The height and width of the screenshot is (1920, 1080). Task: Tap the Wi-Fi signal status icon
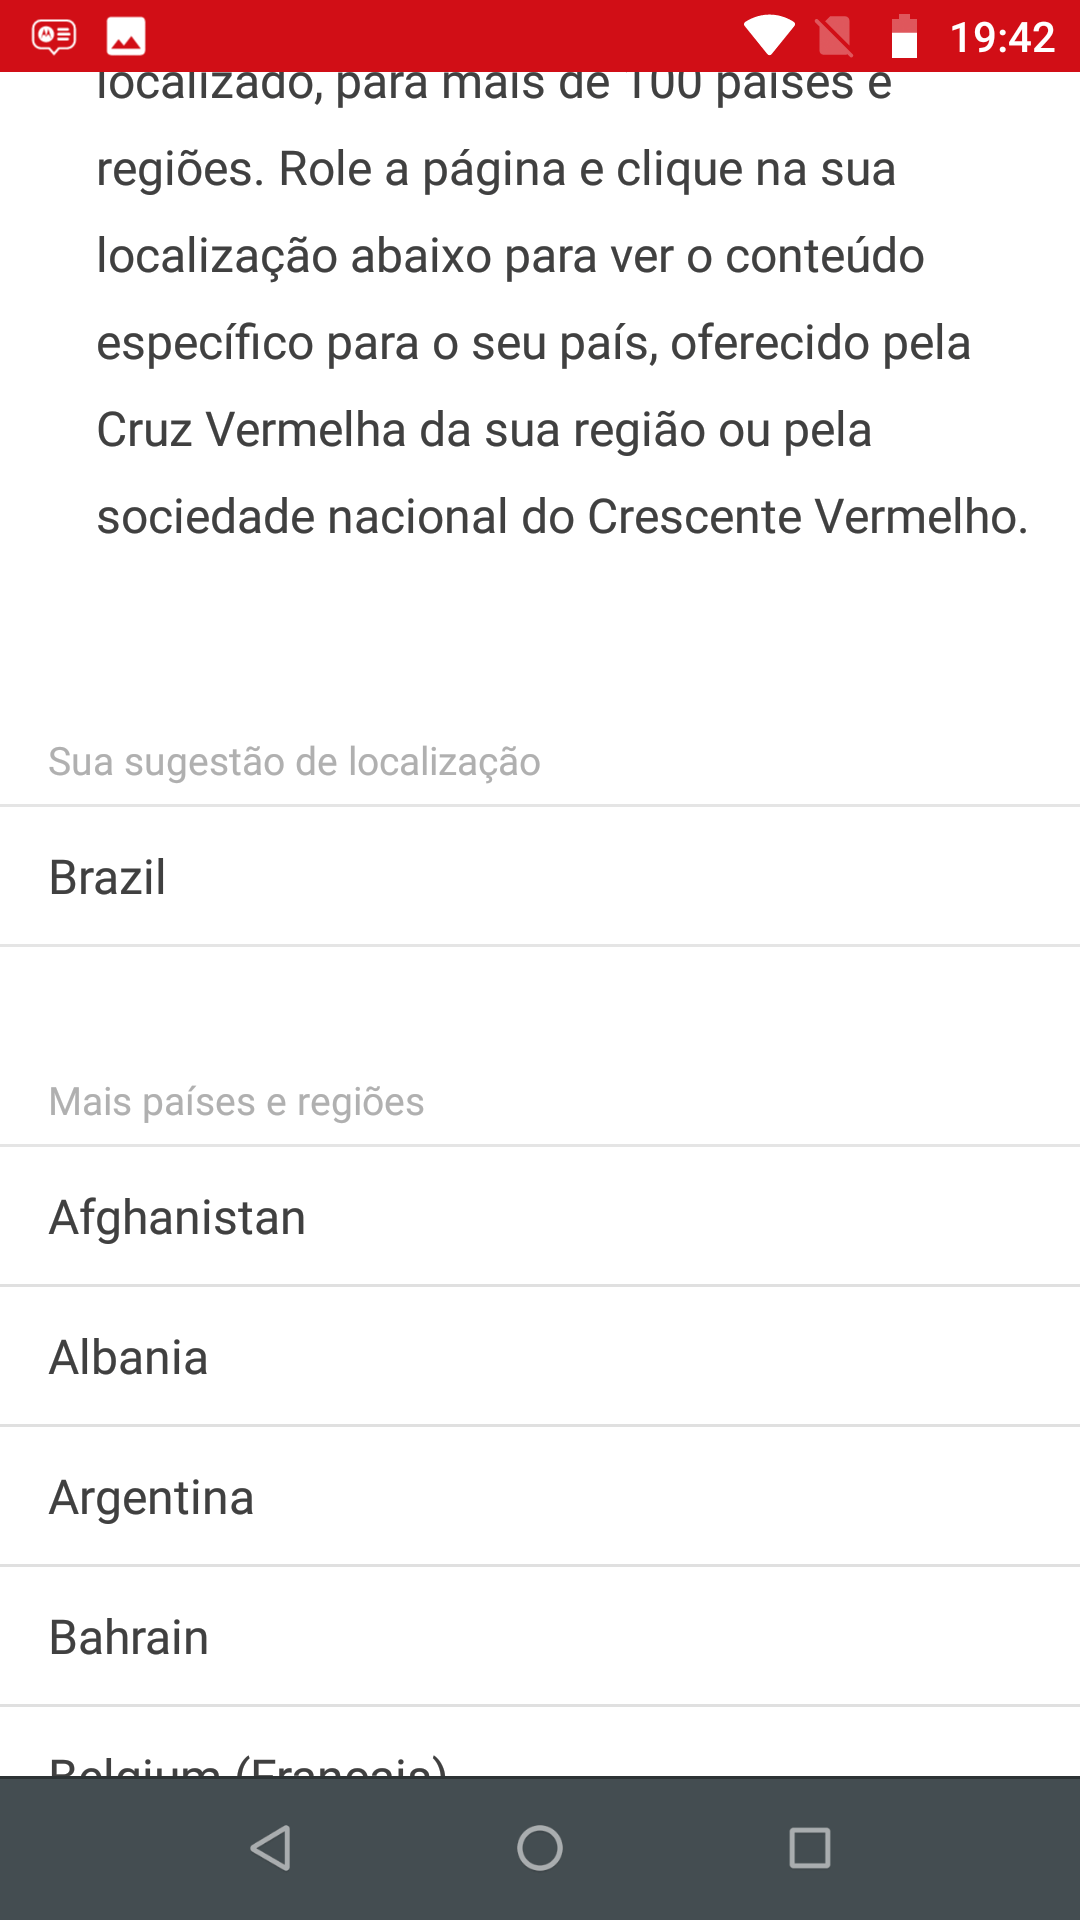[x=769, y=37]
